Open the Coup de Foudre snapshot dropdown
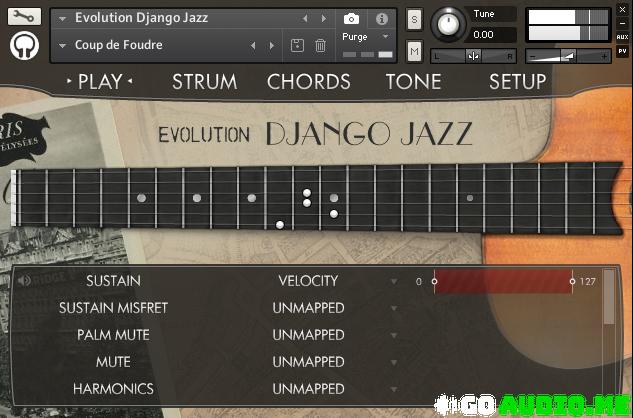 (62, 46)
